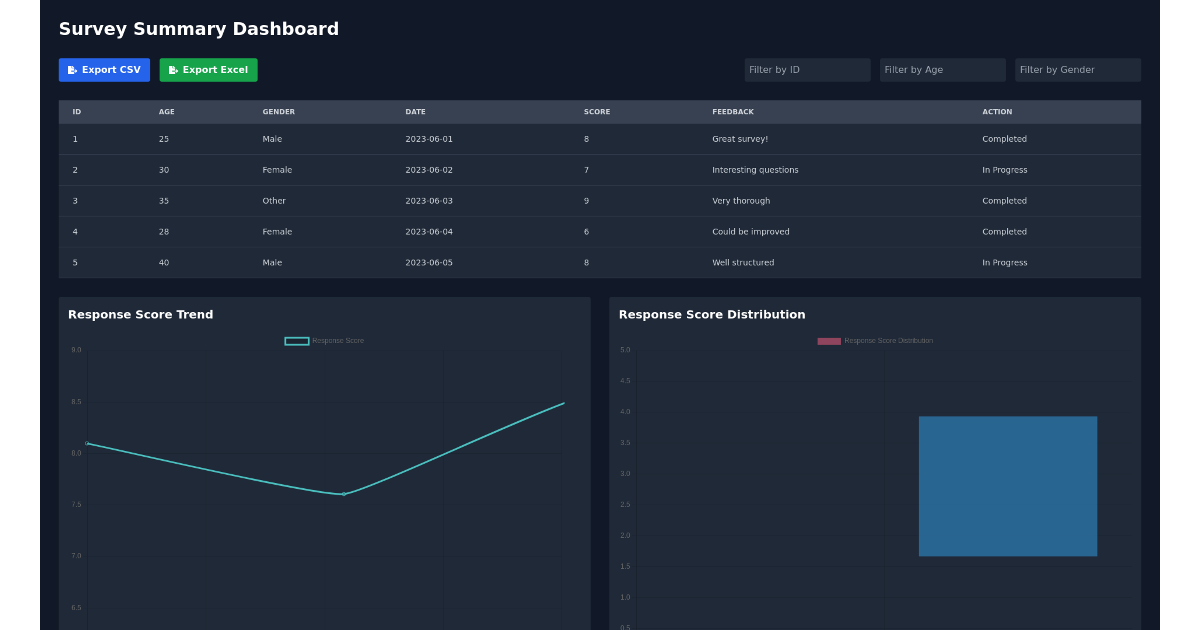Click the 'Great survey!' feedback cell
The width and height of the screenshot is (1200, 630).
[739, 139]
